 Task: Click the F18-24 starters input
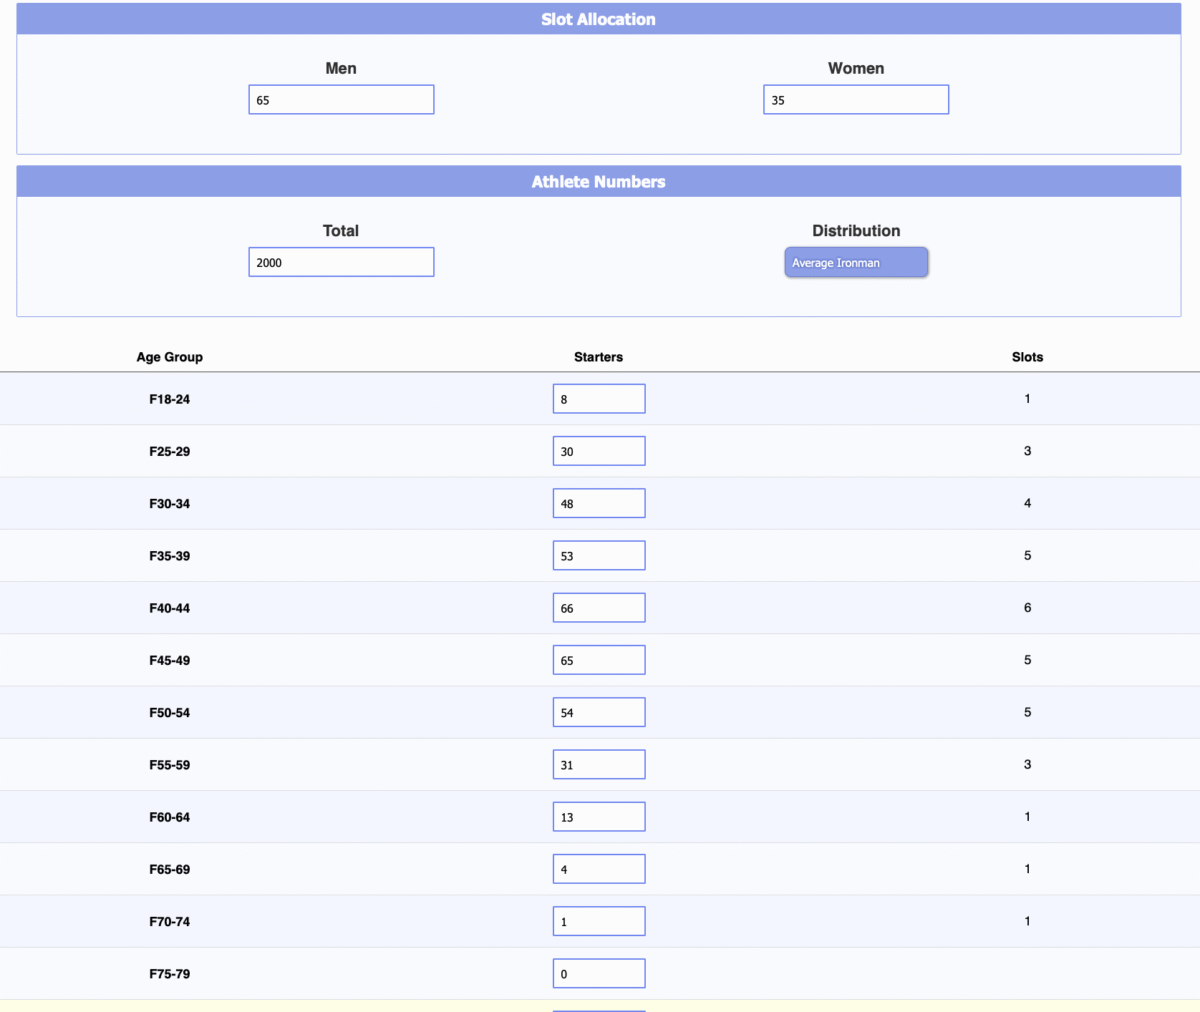(598, 399)
